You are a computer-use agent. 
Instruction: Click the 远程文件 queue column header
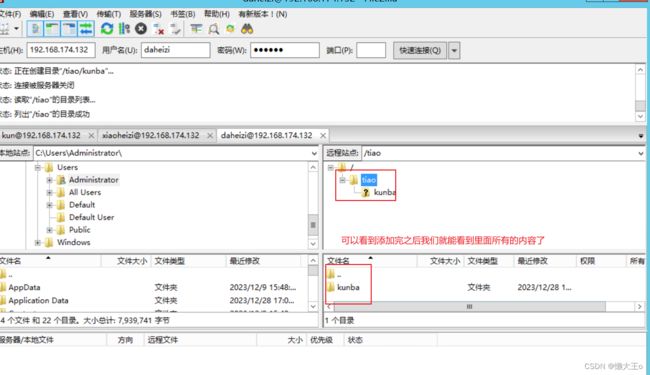coord(200,340)
